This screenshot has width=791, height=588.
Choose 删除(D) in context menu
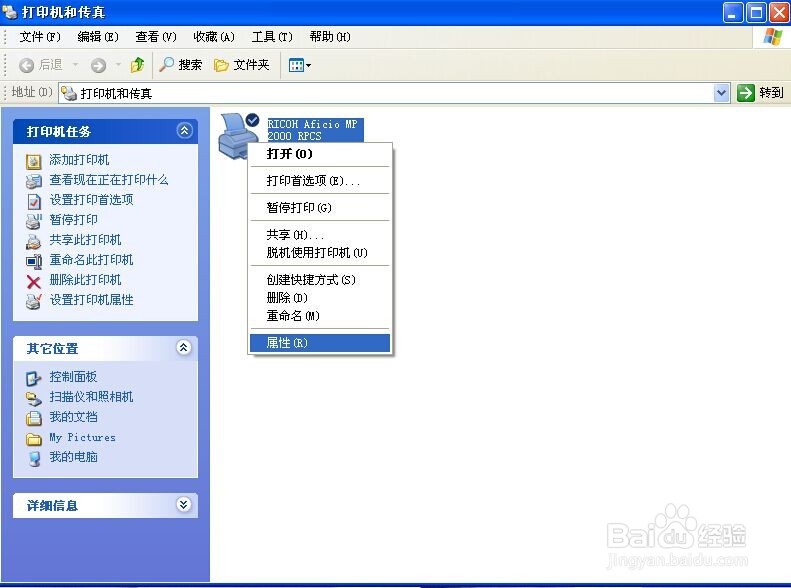[320, 298]
